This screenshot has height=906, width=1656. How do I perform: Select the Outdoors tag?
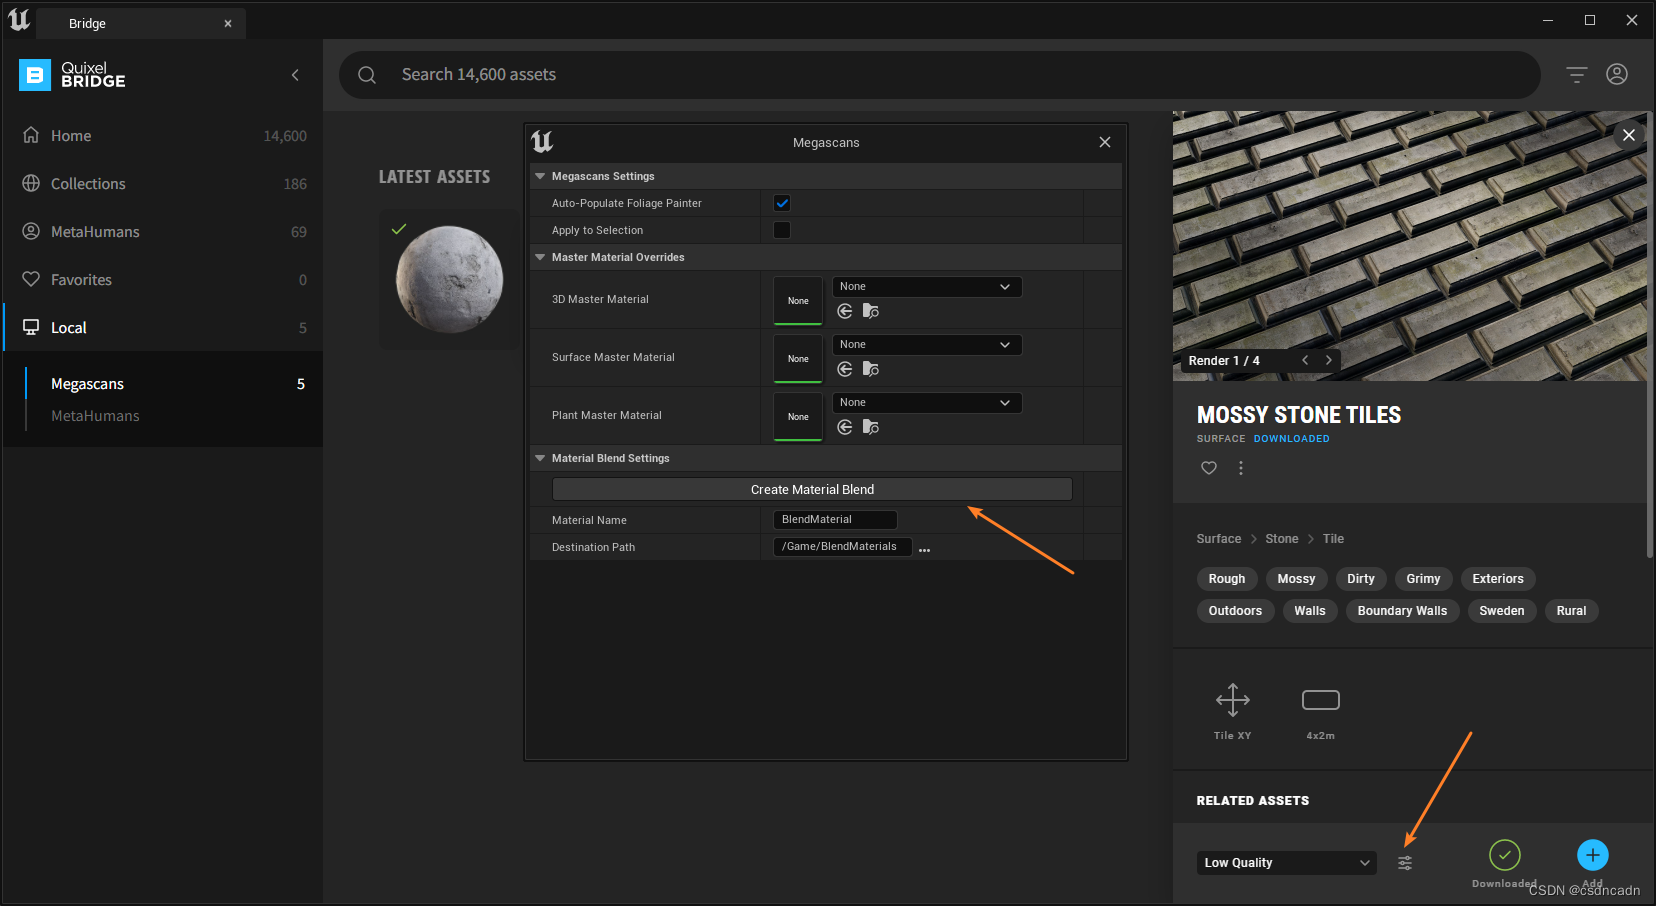coord(1235,611)
